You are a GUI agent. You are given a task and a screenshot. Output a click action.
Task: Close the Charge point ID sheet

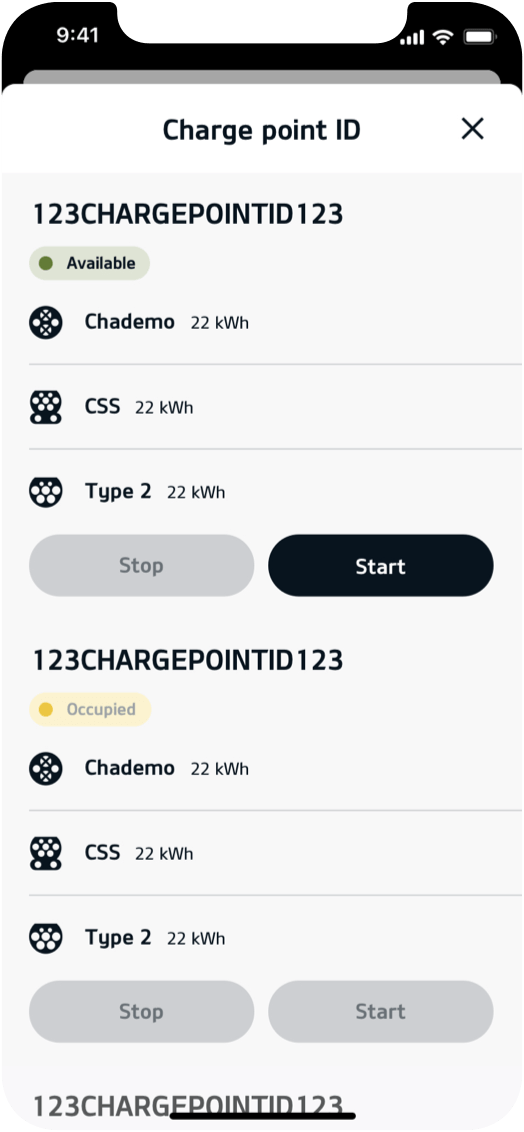click(x=472, y=129)
